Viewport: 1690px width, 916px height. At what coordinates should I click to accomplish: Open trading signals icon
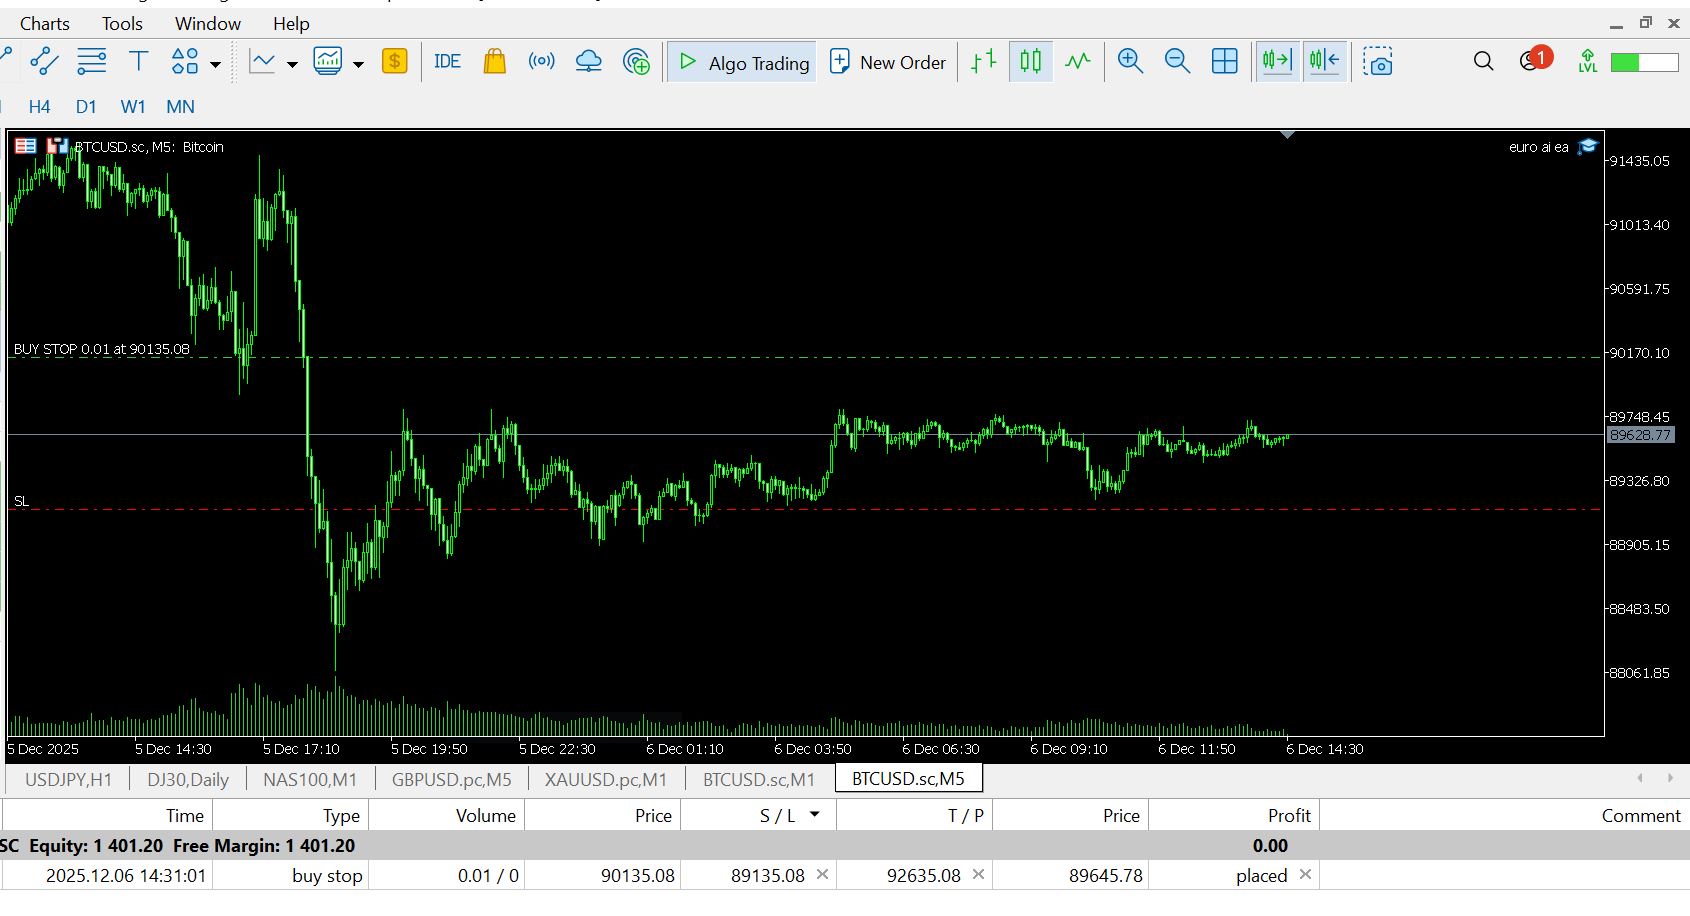point(541,62)
